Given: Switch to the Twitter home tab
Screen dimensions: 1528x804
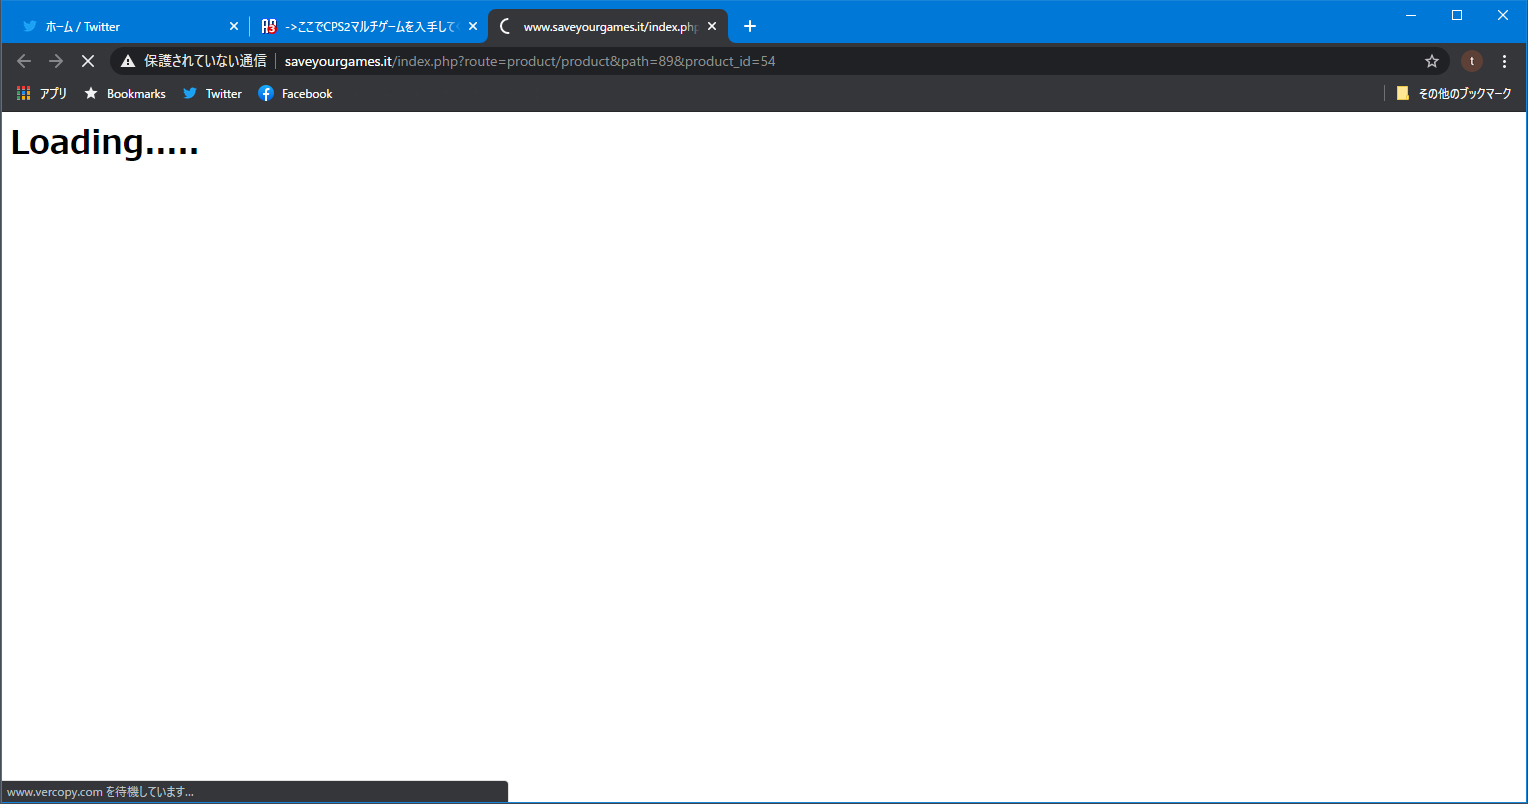Looking at the screenshot, I should click(x=128, y=27).
